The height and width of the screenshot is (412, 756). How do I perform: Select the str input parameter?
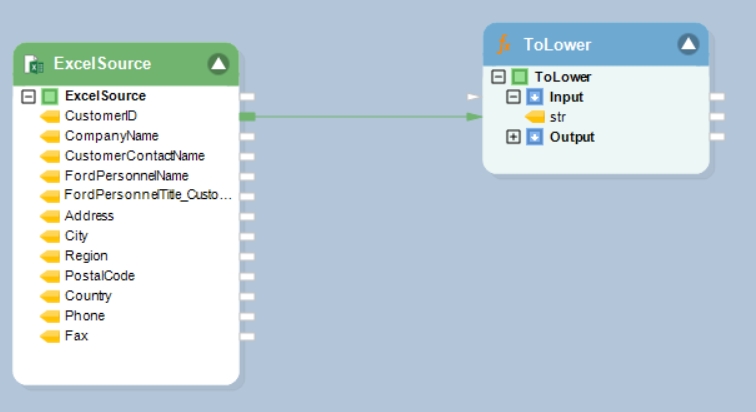(557, 117)
